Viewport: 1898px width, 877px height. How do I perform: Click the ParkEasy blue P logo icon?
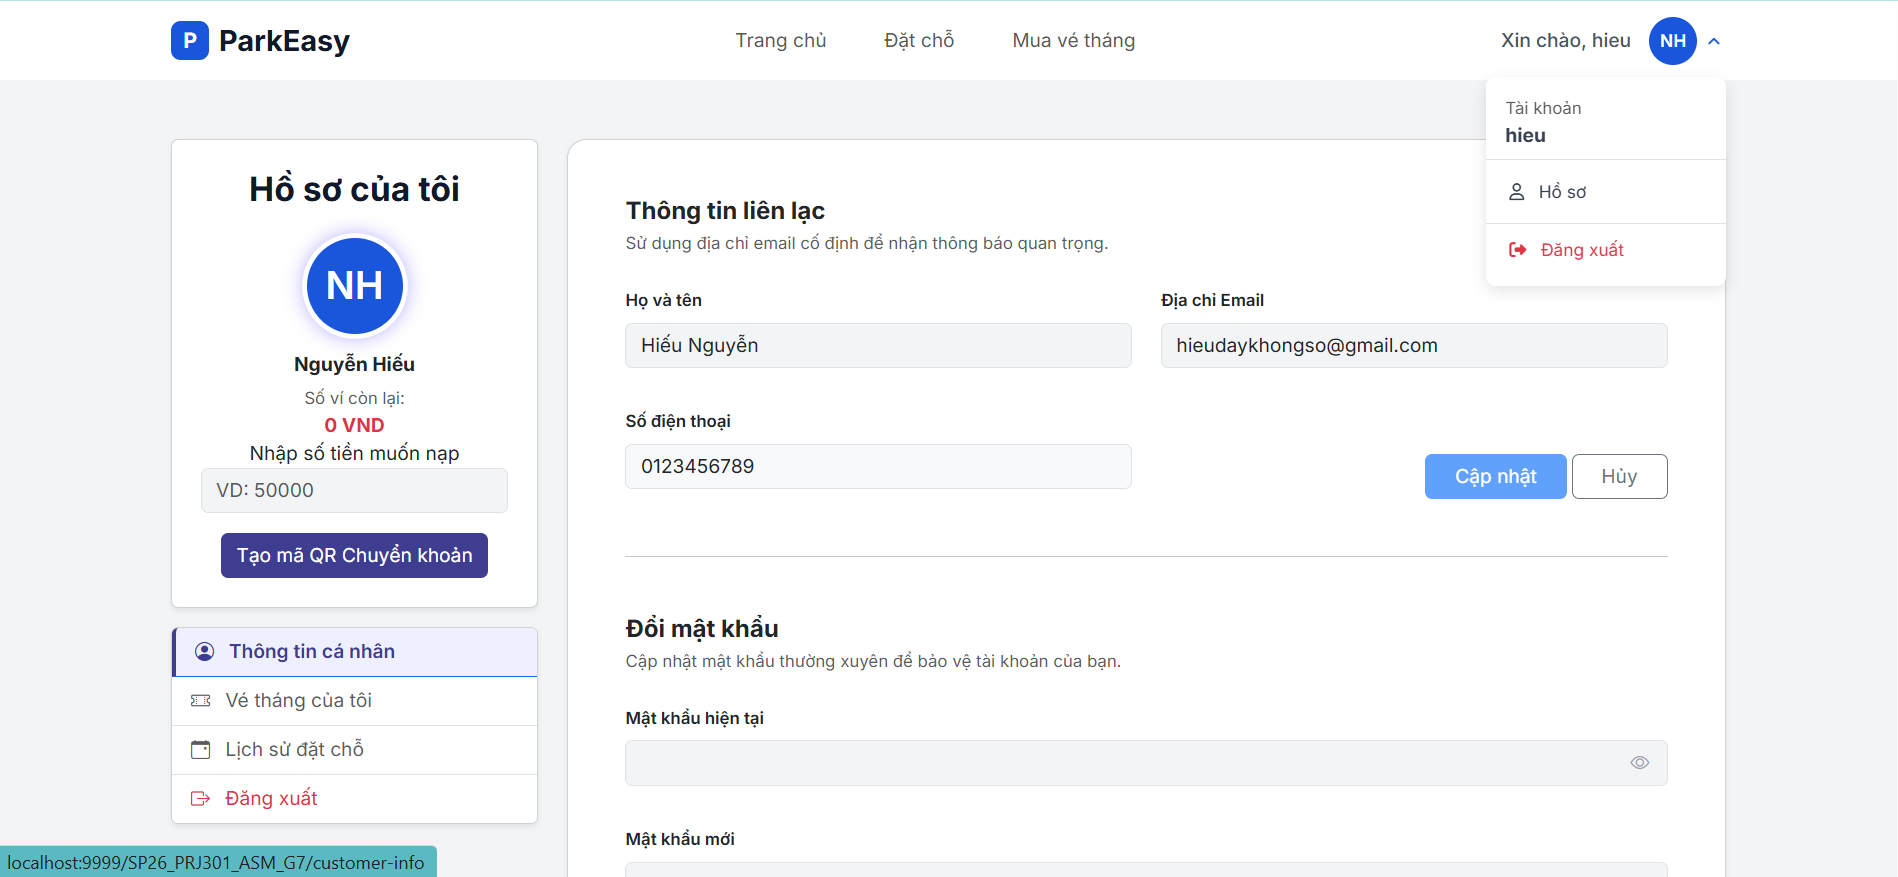click(189, 41)
